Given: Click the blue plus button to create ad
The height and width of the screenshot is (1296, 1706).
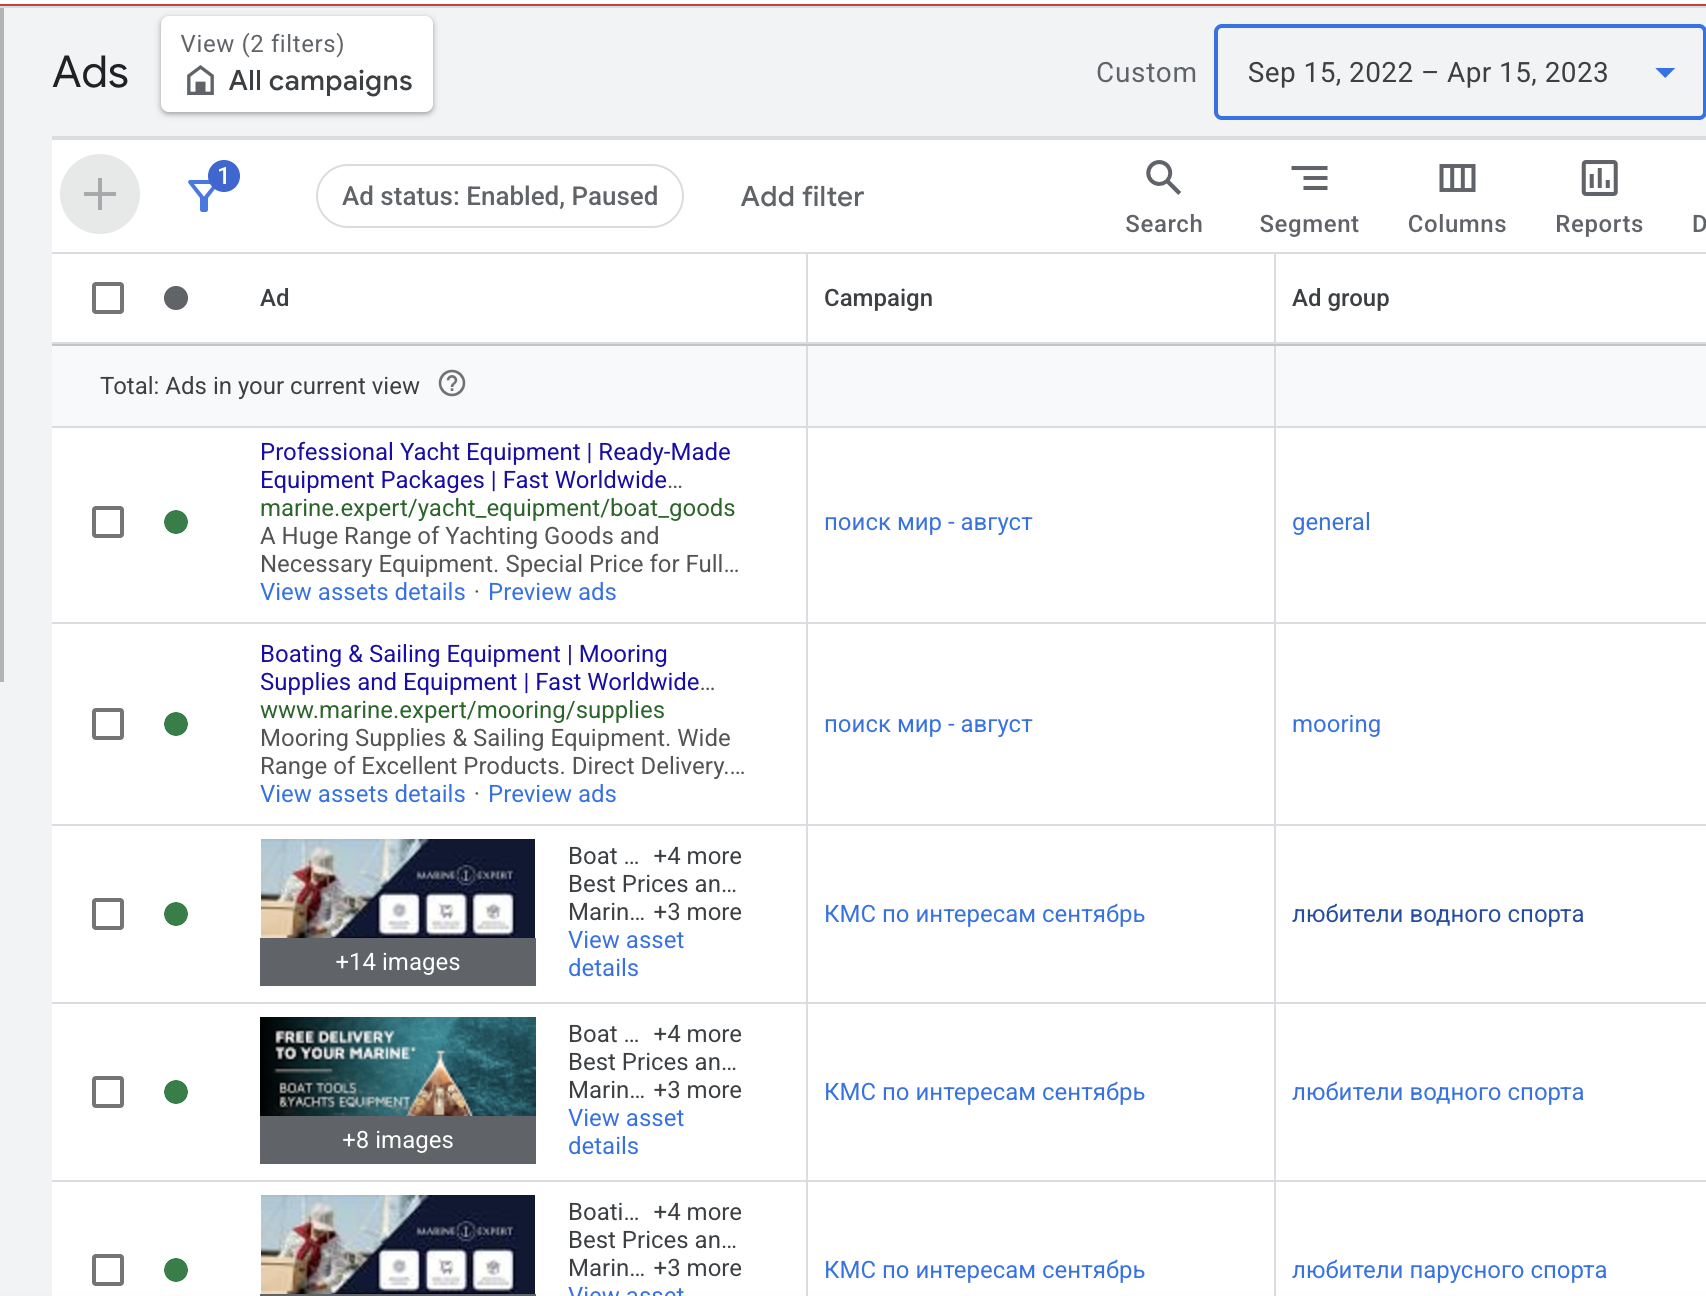Looking at the screenshot, I should point(100,194).
